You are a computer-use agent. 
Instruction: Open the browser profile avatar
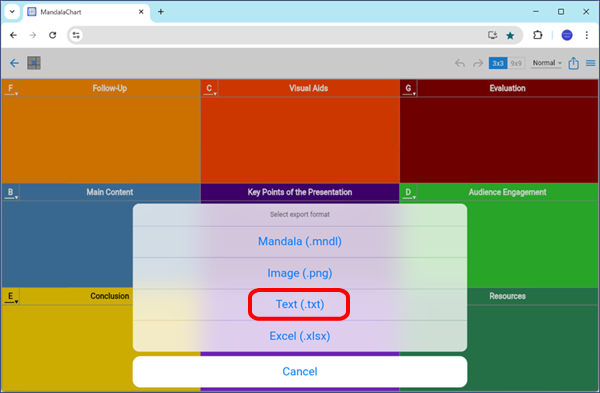pyautogui.click(x=567, y=35)
